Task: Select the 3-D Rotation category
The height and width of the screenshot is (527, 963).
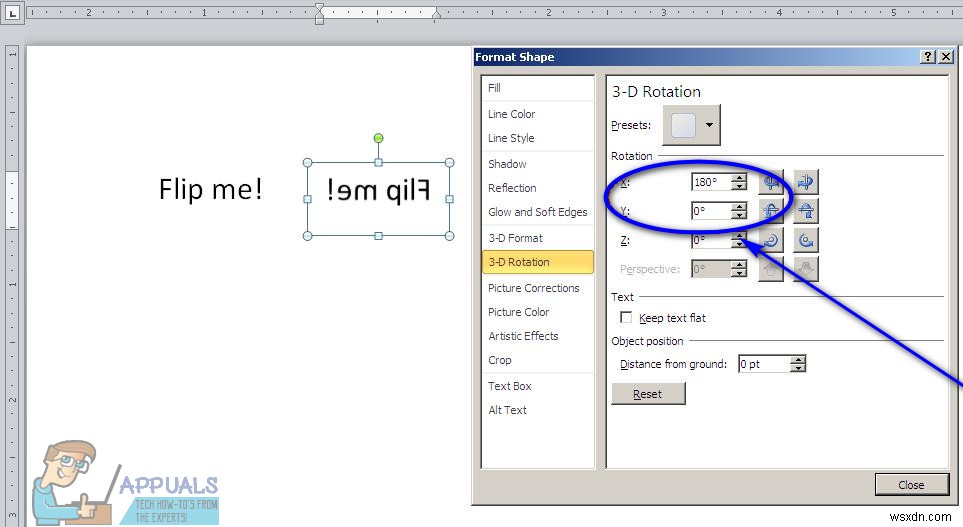Action: (538, 262)
